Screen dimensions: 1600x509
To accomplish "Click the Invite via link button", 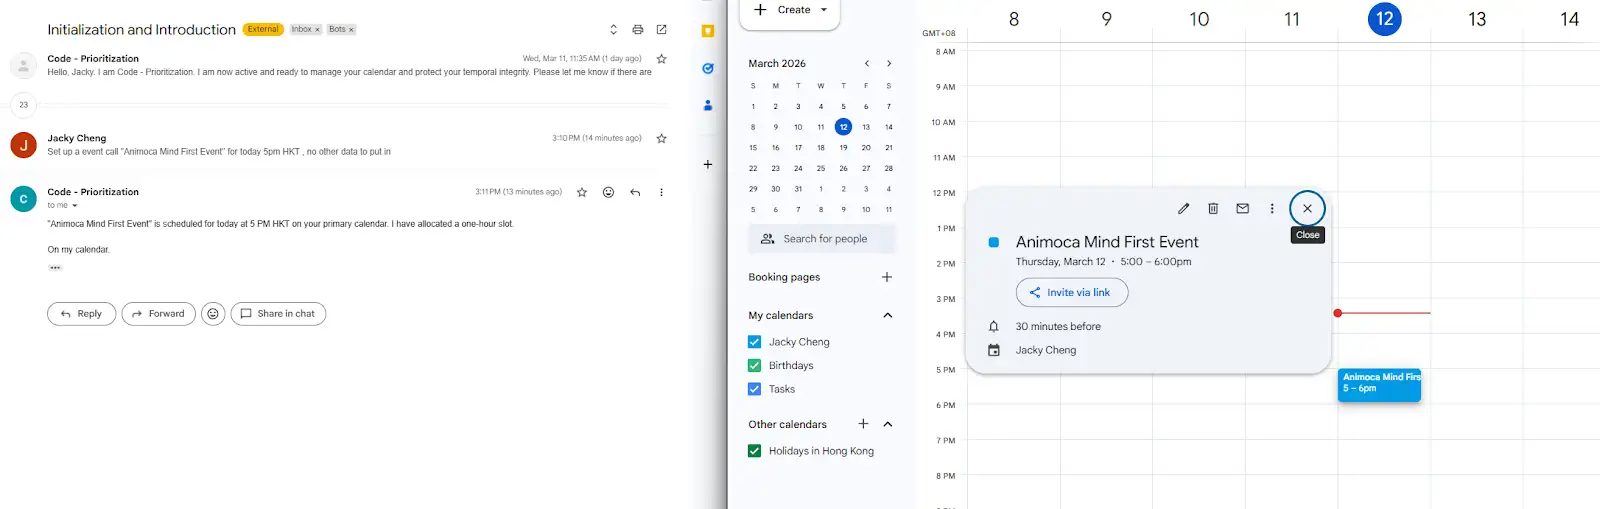I will click(x=1071, y=293).
